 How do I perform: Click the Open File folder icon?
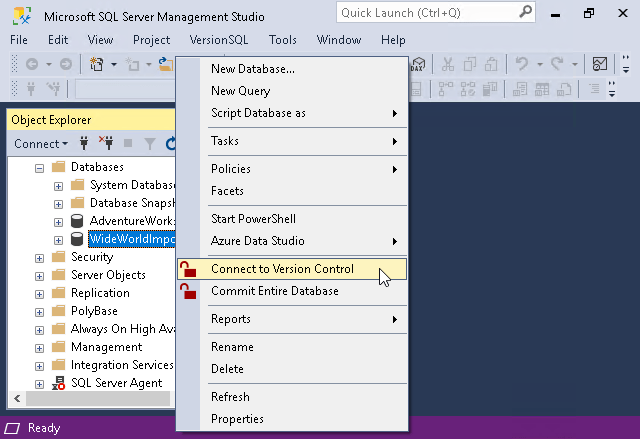pos(166,64)
